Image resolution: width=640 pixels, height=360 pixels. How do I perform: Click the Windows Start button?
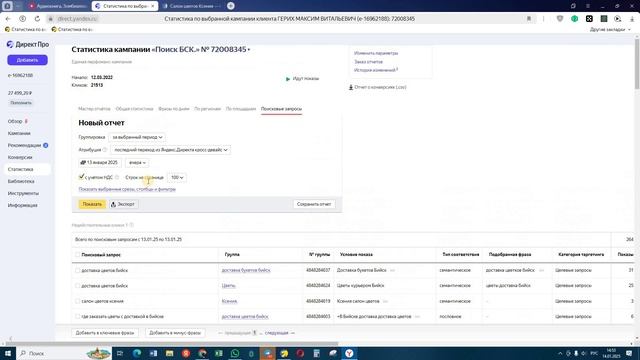[x=8, y=353]
